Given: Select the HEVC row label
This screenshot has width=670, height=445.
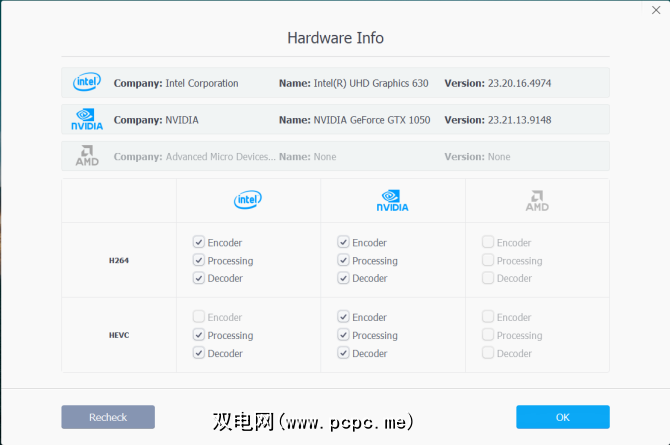Looking at the screenshot, I should [x=119, y=335].
